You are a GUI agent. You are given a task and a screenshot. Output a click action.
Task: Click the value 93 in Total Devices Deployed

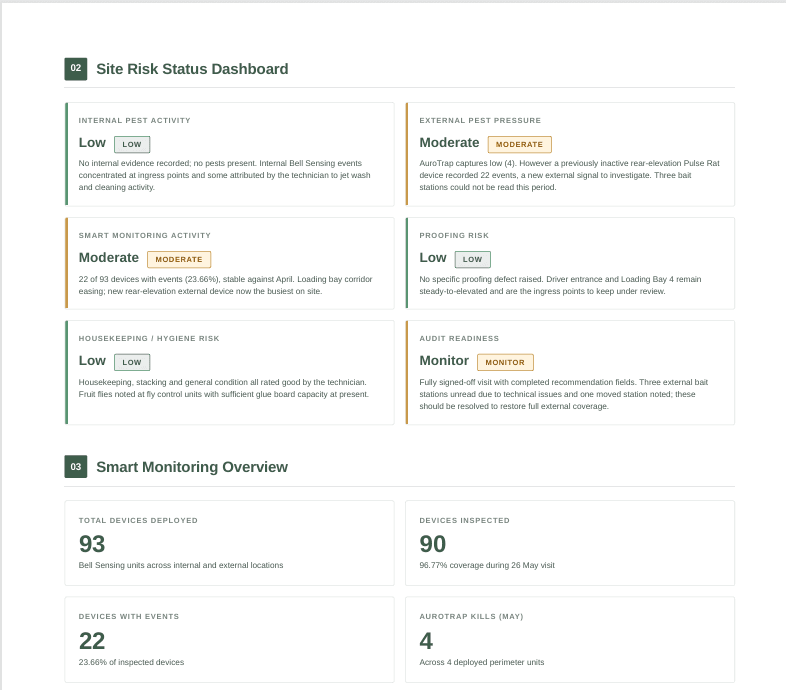click(x=92, y=544)
